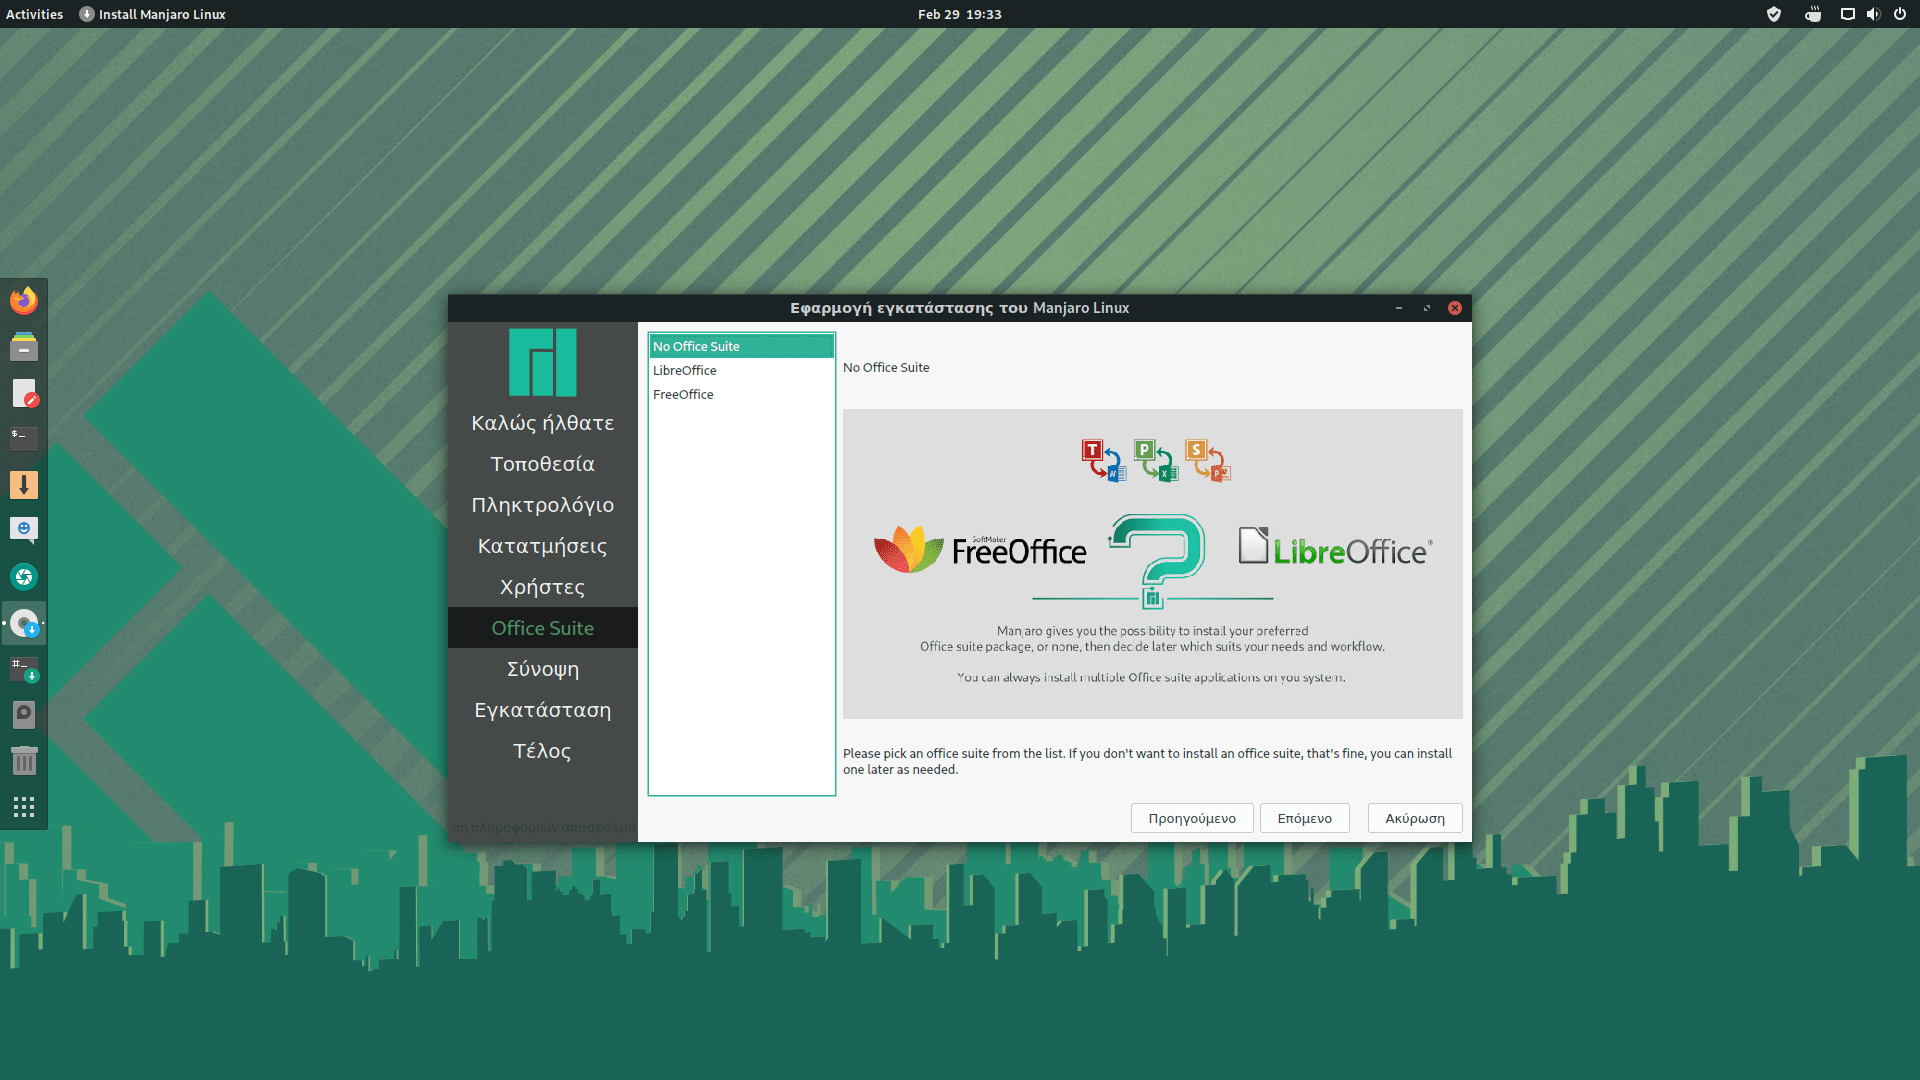The height and width of the screenshot is (1080, 1920).
Task: Click the orange download arrow dock icon
Action: (x=24, y=485)
